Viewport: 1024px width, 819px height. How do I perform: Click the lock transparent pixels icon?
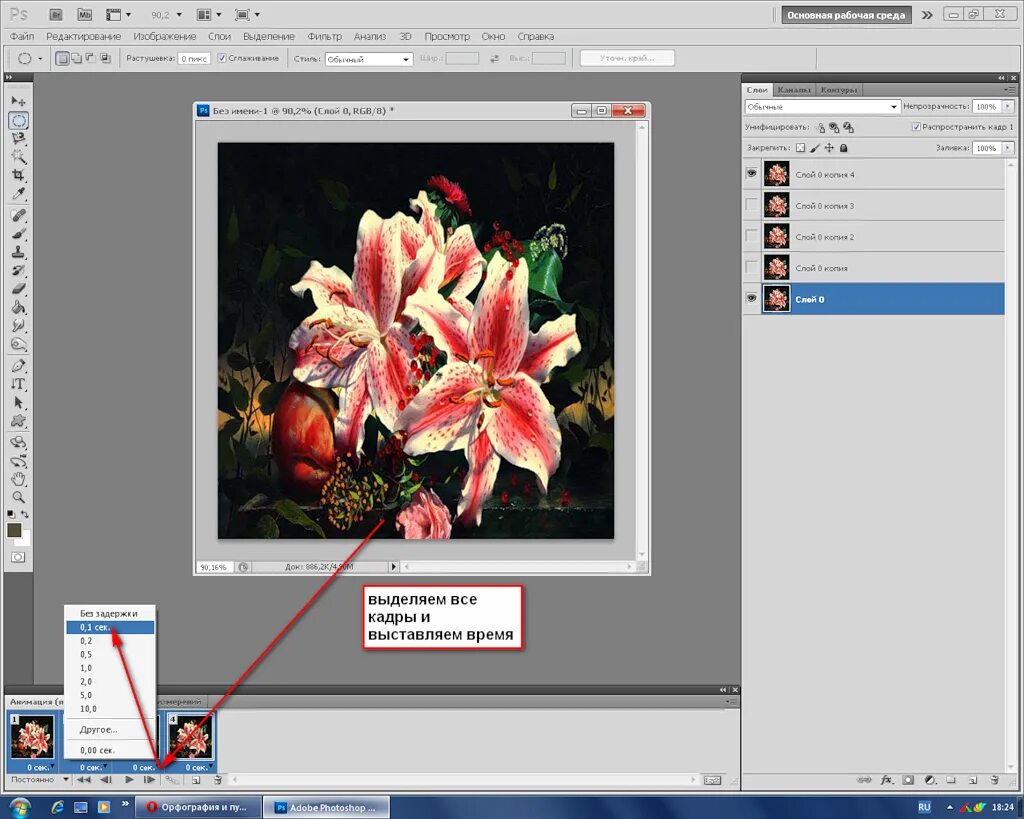(800, 148)
